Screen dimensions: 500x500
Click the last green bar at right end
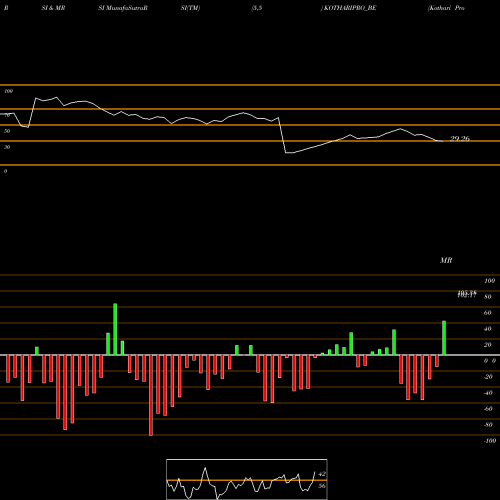[444, 338]
